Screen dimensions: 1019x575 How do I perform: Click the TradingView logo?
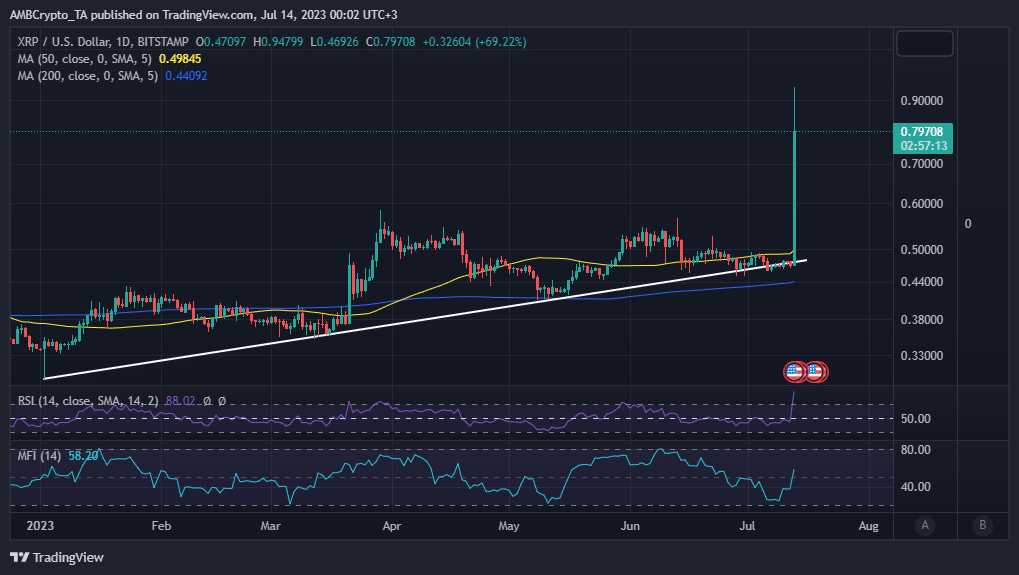tap(57, 557)
